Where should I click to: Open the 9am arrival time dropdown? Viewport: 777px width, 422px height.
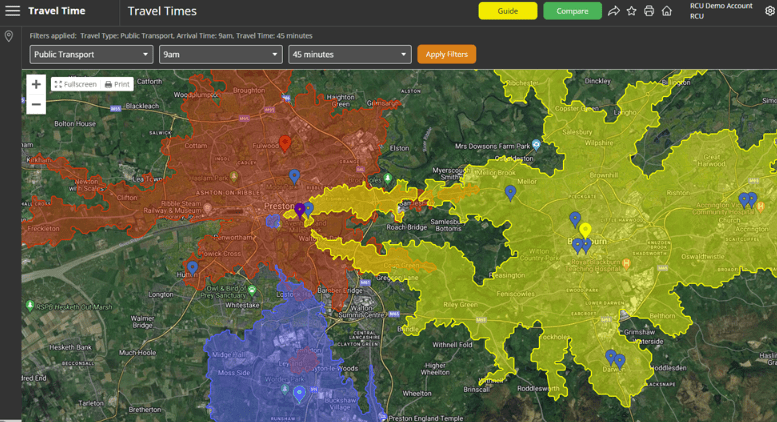(220, 54)
